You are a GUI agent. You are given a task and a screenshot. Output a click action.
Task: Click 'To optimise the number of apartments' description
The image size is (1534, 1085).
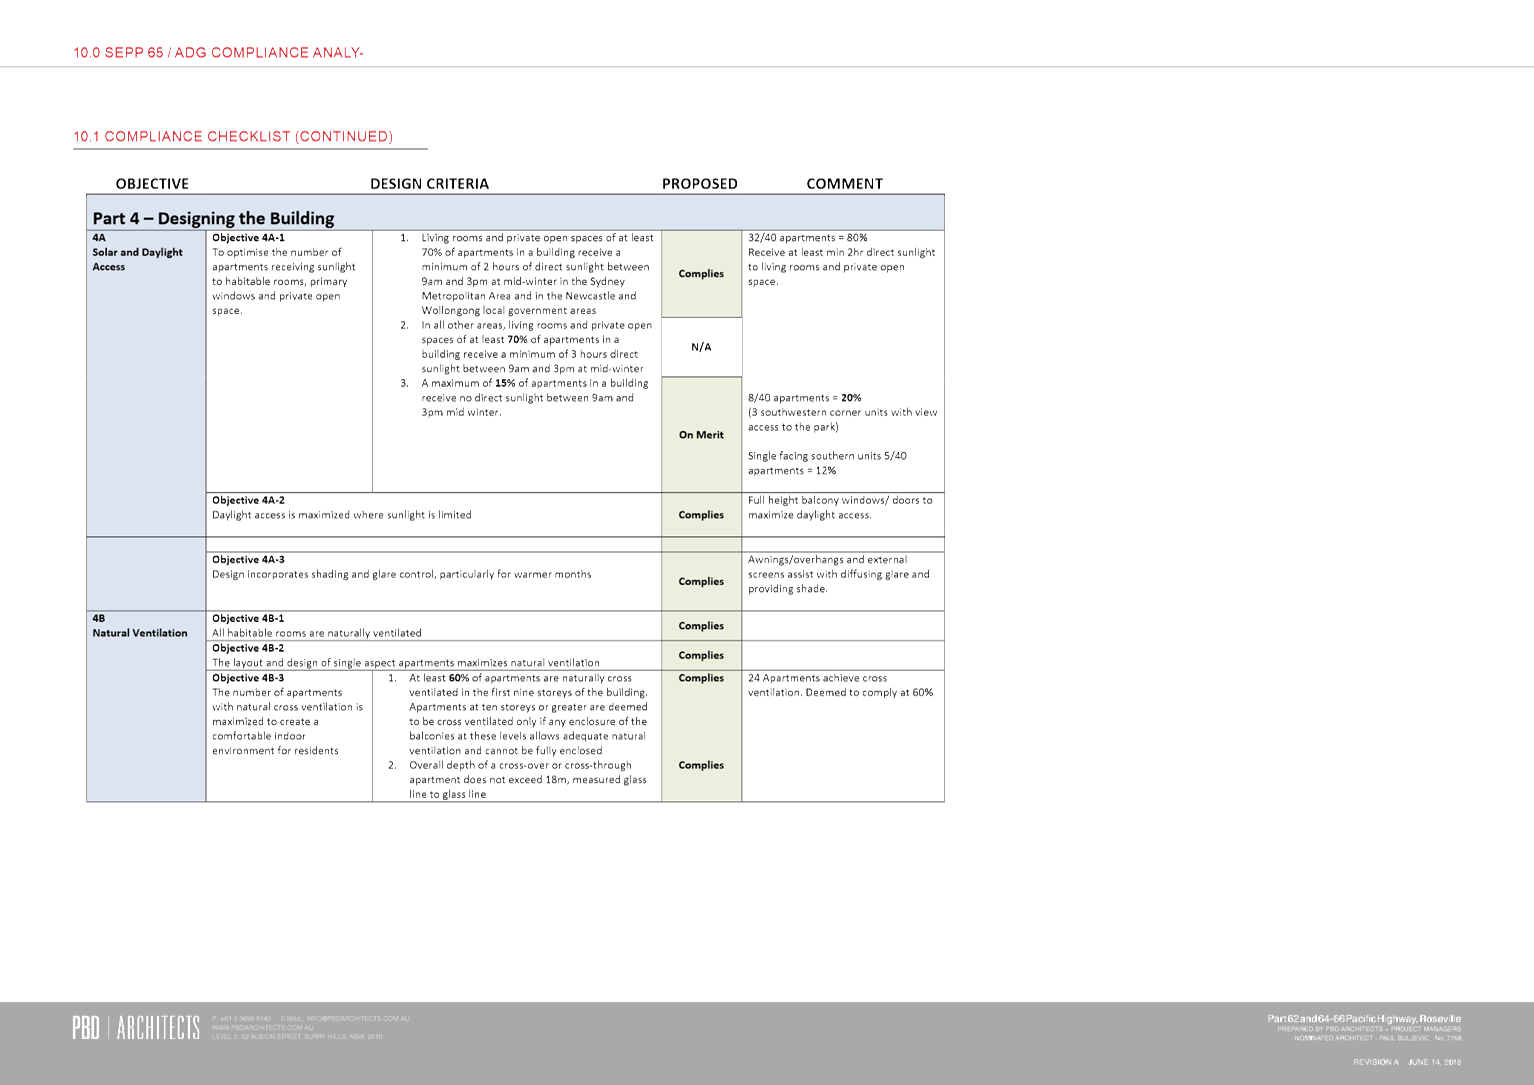coord(284,281)
